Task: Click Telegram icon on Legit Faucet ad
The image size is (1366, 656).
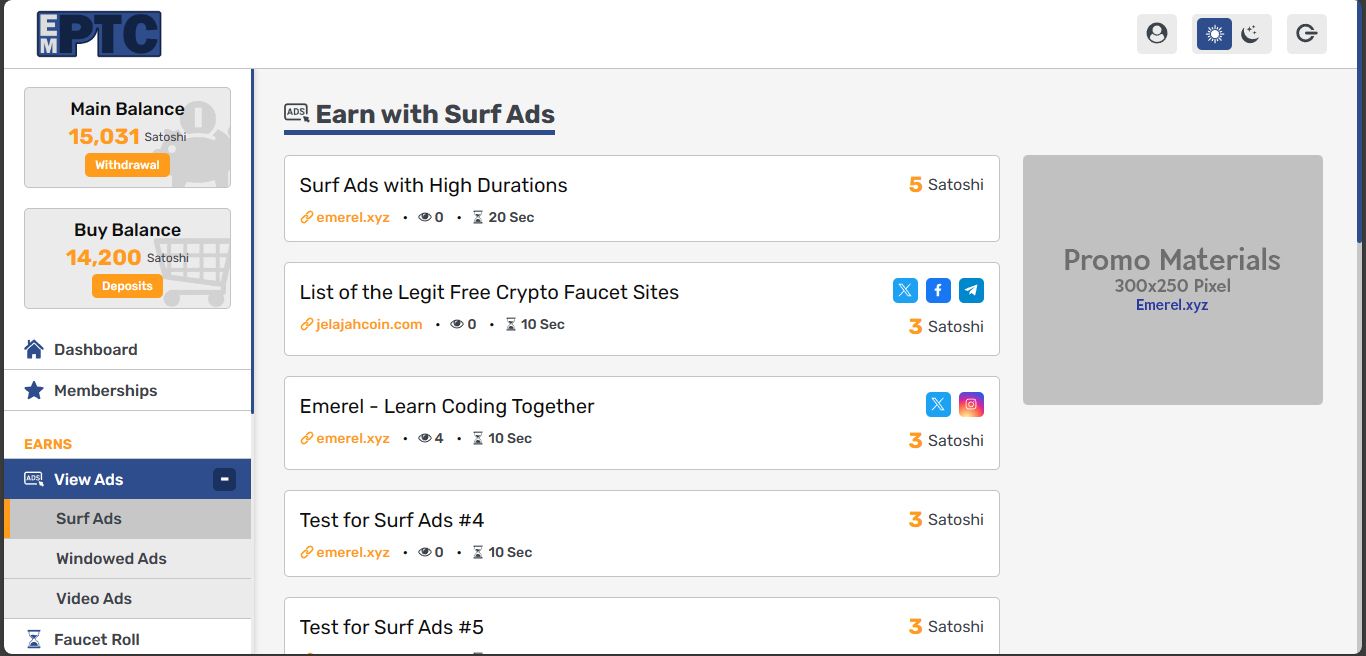Action: pyautogui.click(x=971, y=291)
